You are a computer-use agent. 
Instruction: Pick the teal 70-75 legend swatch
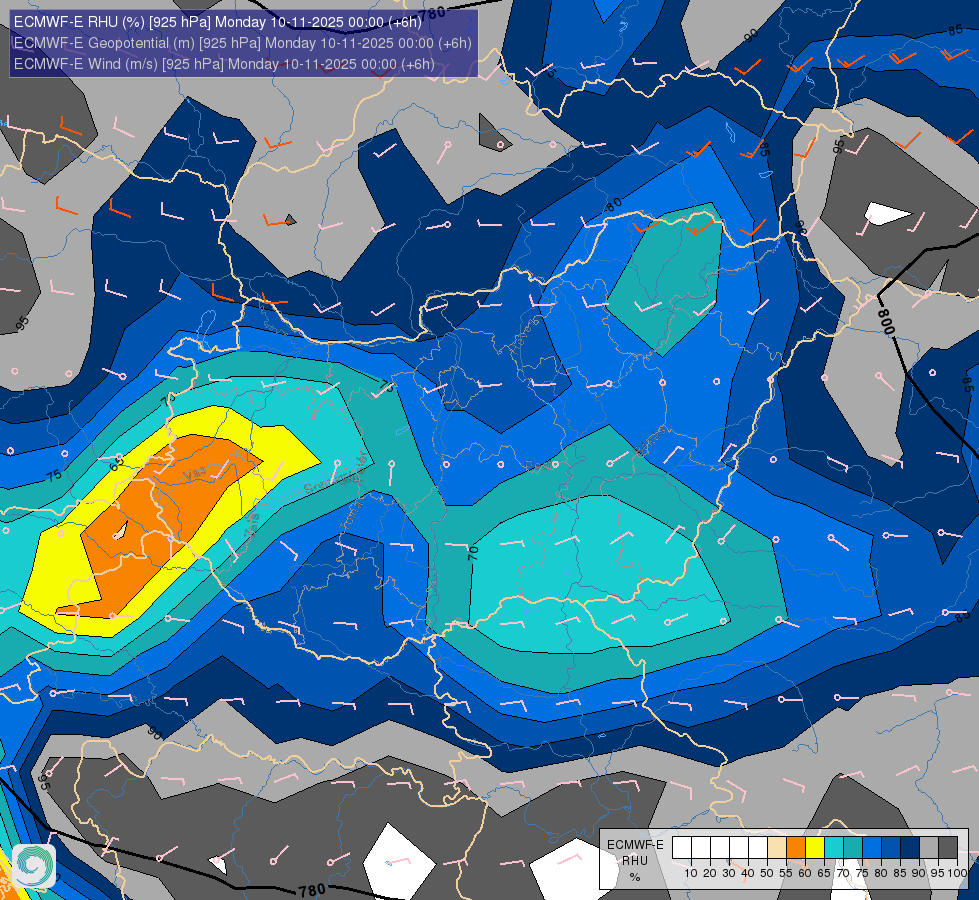[853, 848]
